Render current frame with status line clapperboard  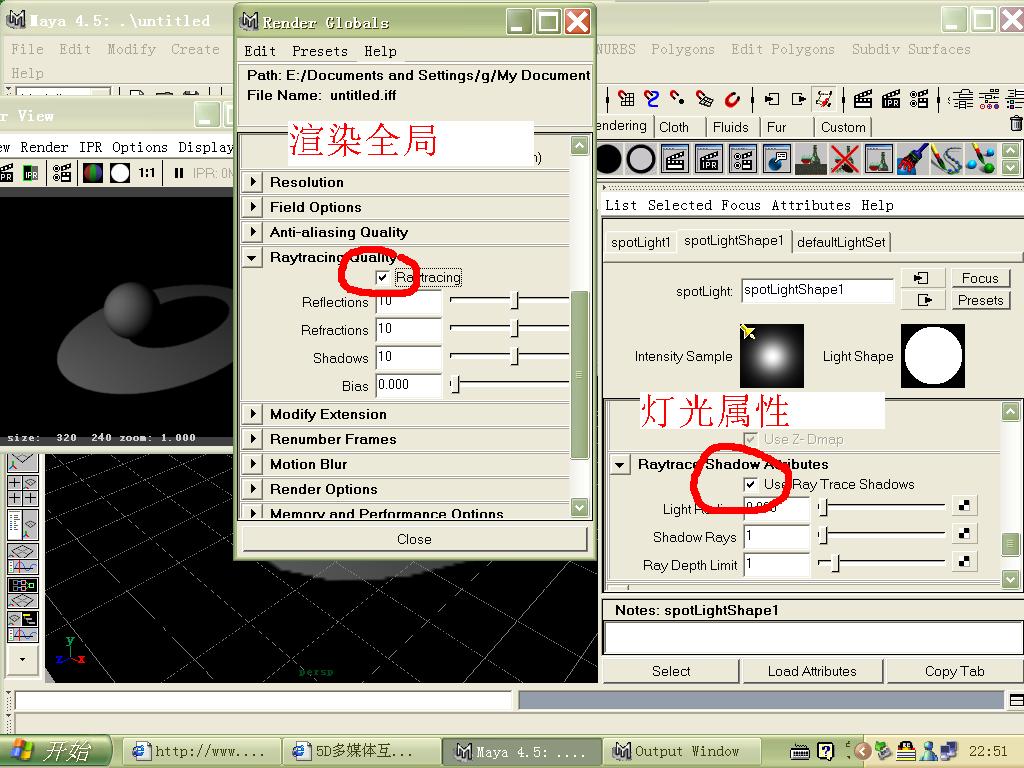click(863, 99)
